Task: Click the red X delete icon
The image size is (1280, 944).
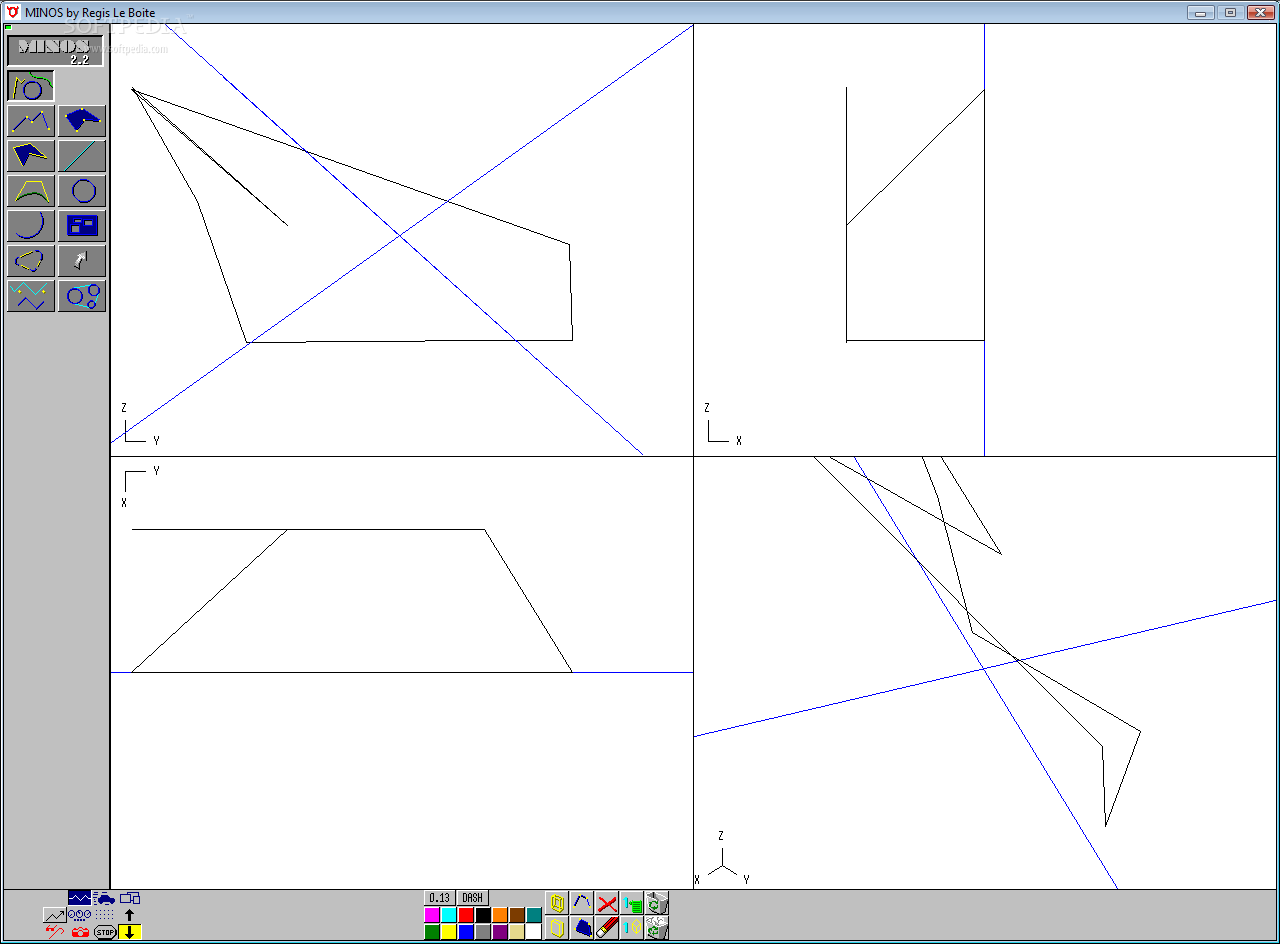Action: click(607, 903)
